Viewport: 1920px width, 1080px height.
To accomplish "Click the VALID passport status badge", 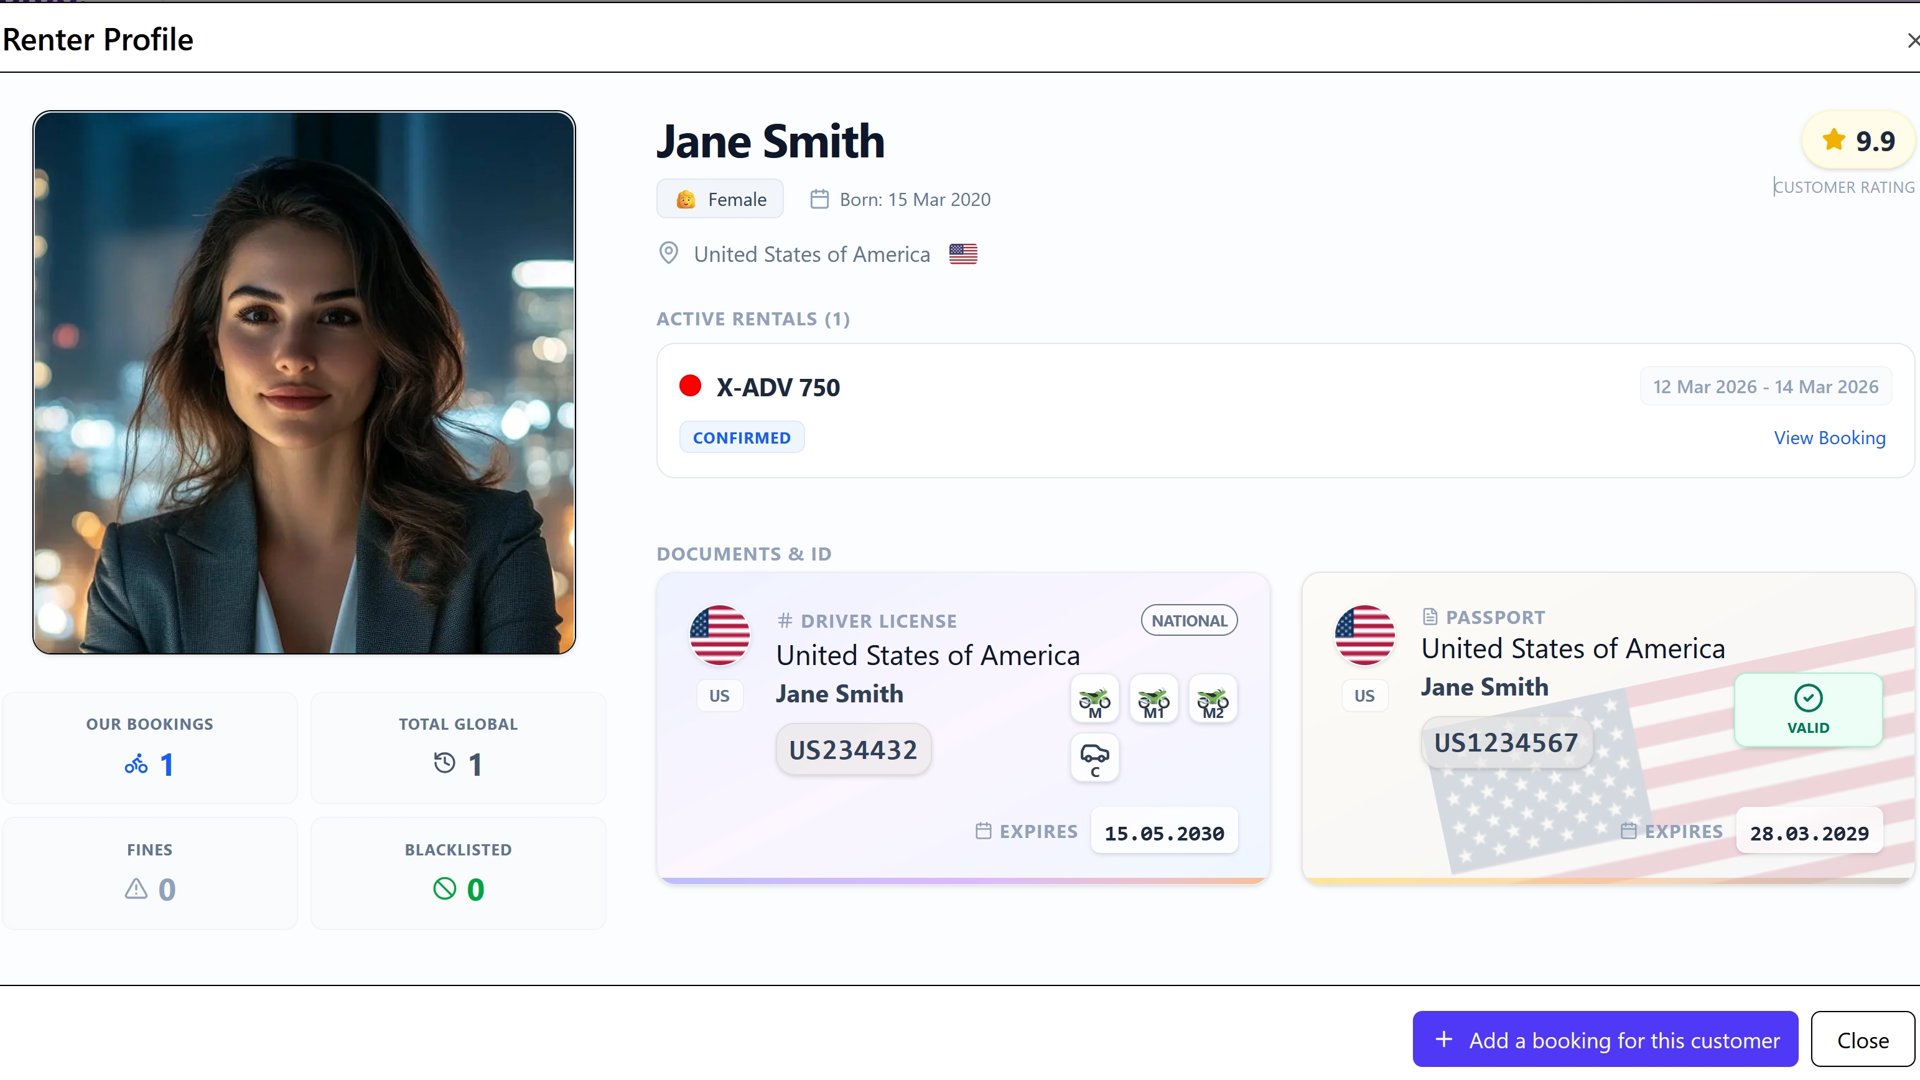I will 1808,710.
